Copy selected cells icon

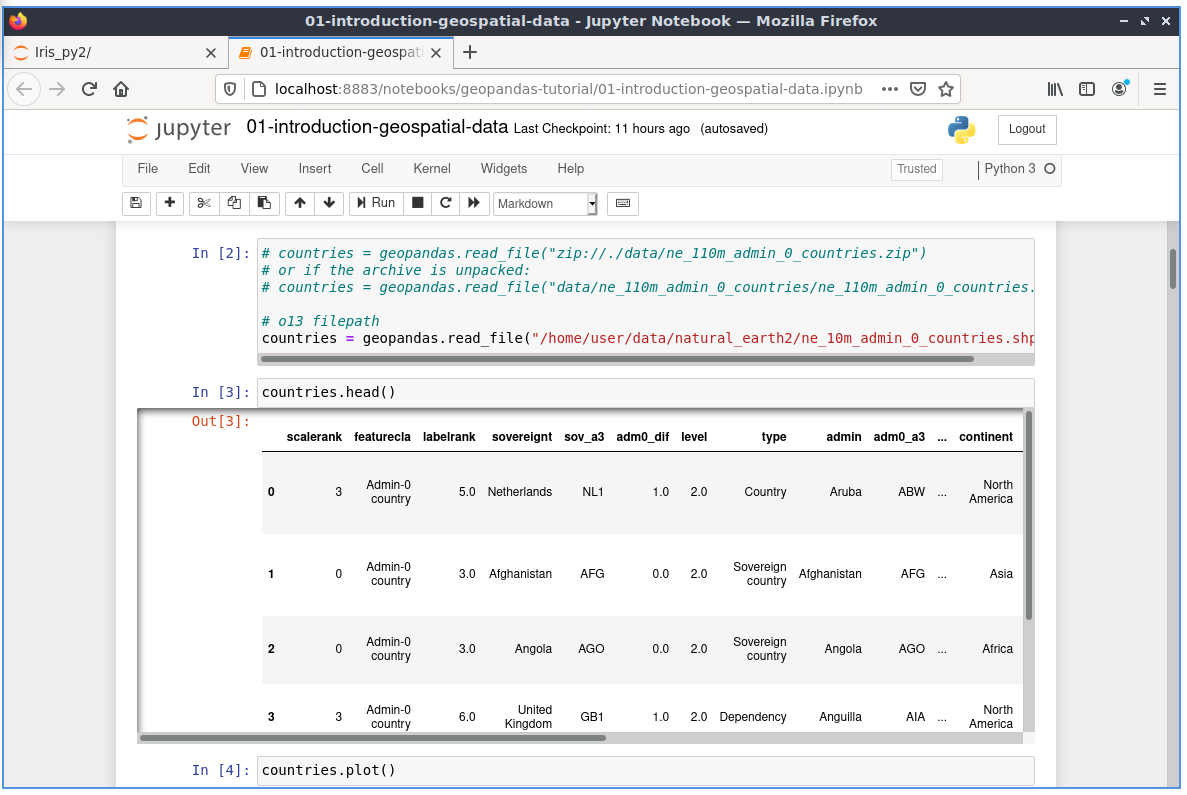tap(235, 204)
